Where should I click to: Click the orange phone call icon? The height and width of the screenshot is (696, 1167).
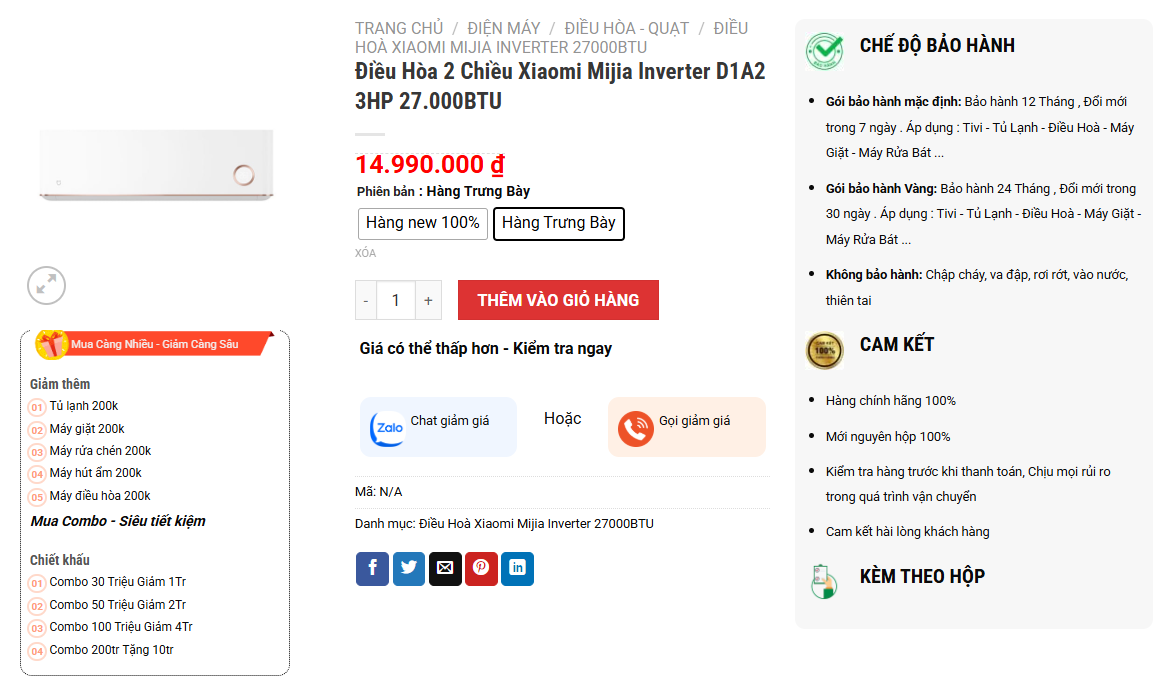636,429
